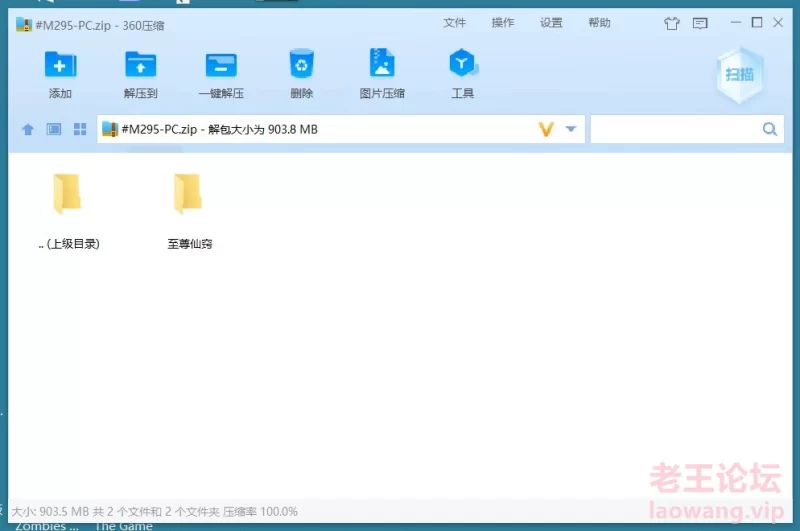Click the status bar text 大小: 903.5 MB

click(x=50, y=512)
